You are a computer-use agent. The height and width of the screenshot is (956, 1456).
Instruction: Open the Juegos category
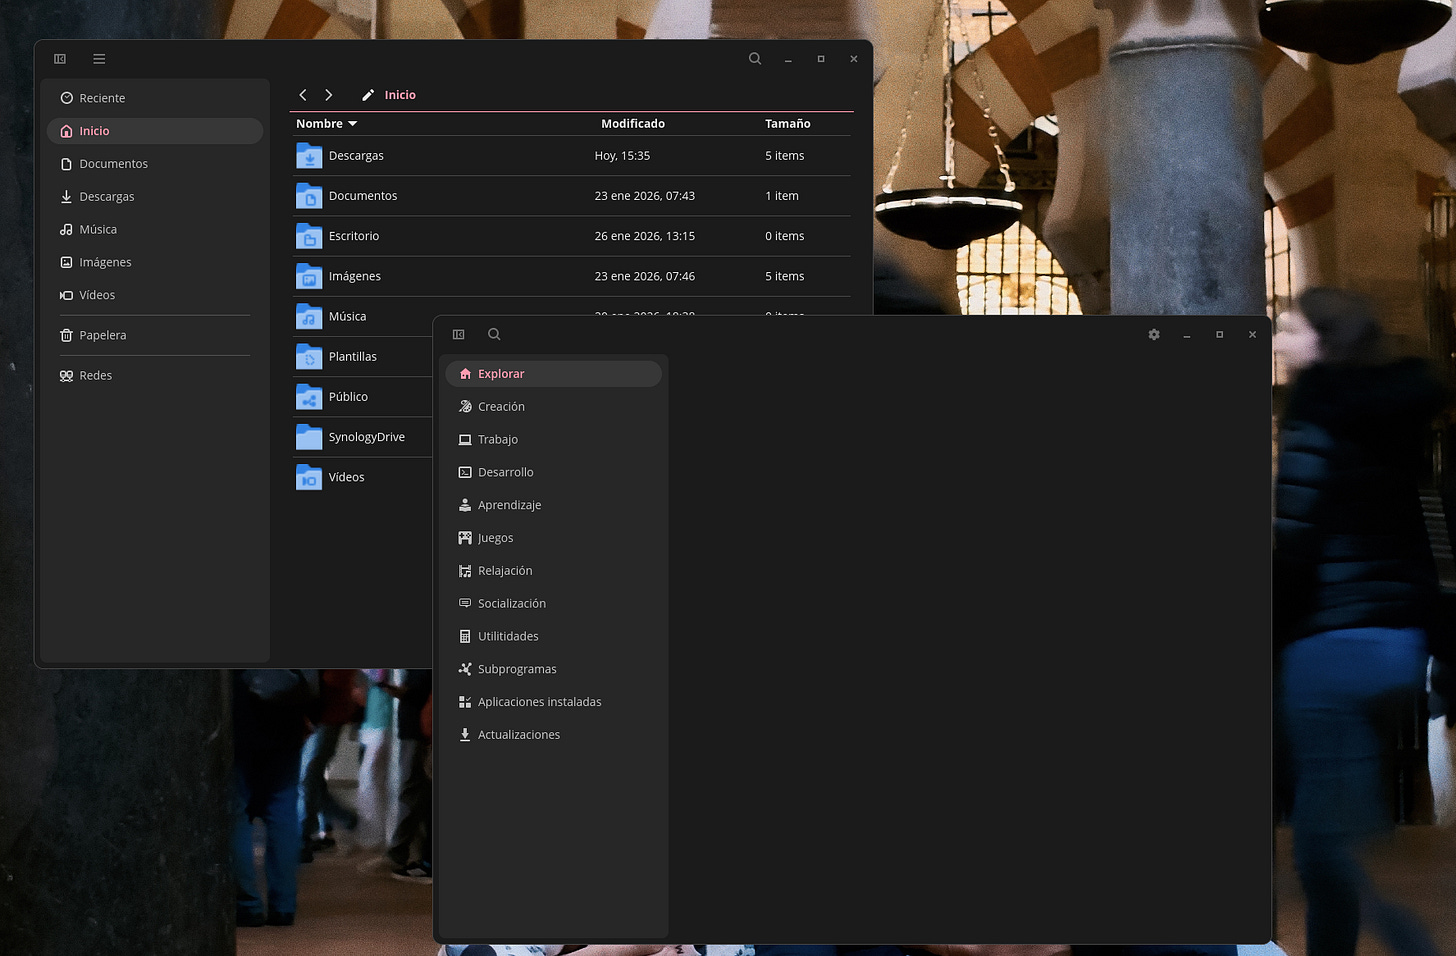[x=495, y=538]
